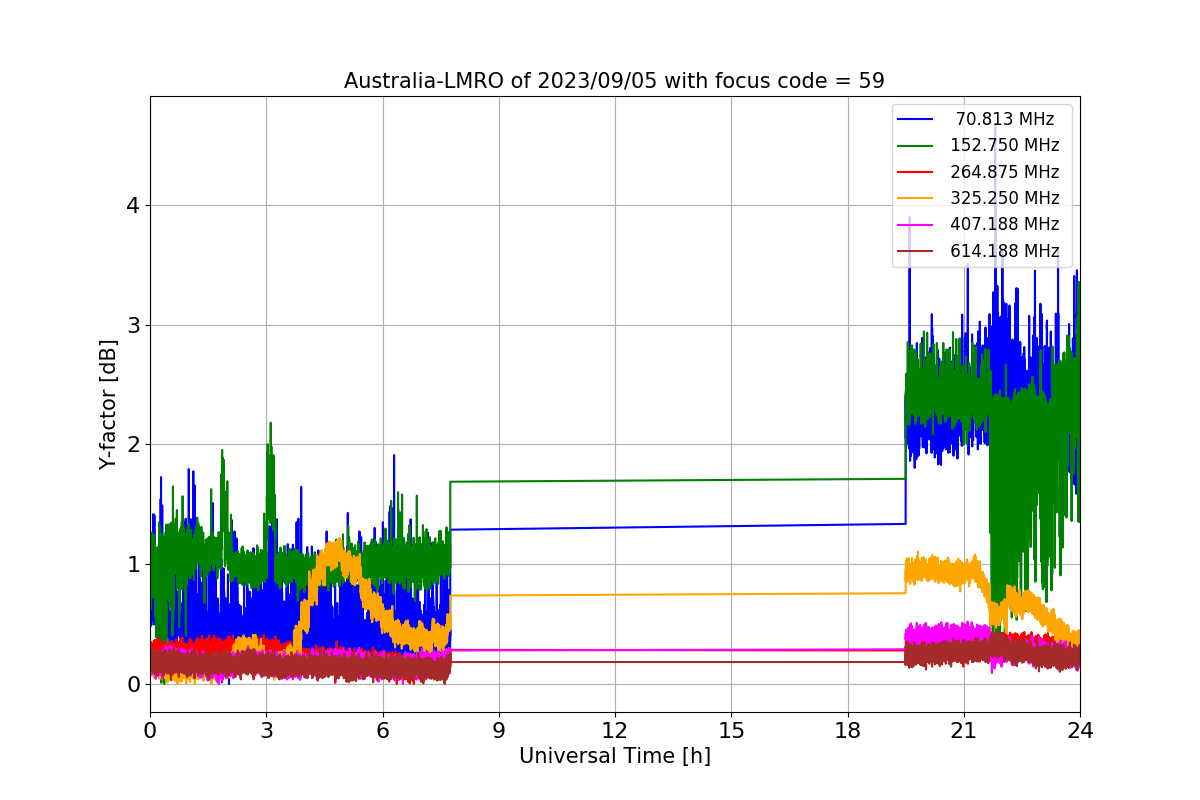Screen dimensions: 1200x800
Task: Select the '152.750 MHz' legend entry
Action: pyautogui.click(x=1005, y=145)
